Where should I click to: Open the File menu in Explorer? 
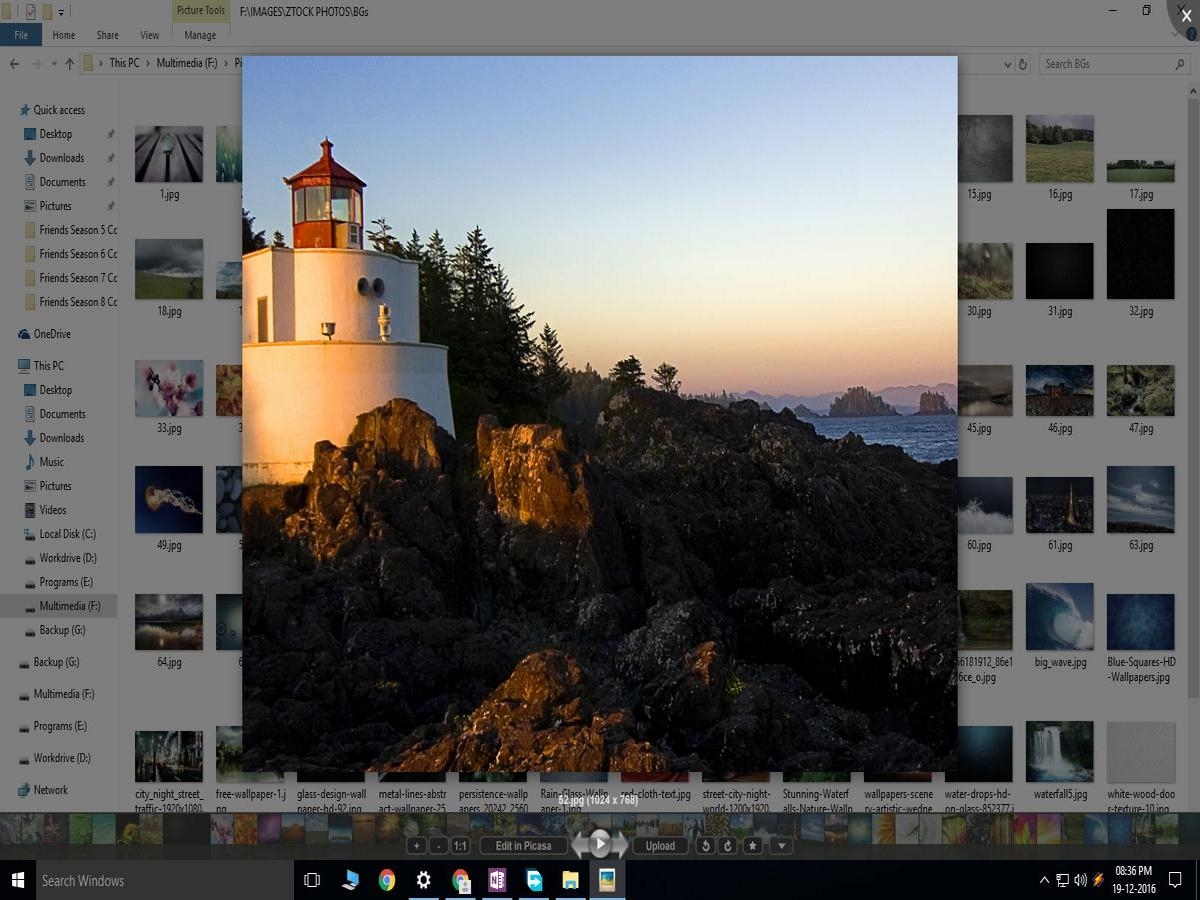pyautogui.click(x=20, y=34)
